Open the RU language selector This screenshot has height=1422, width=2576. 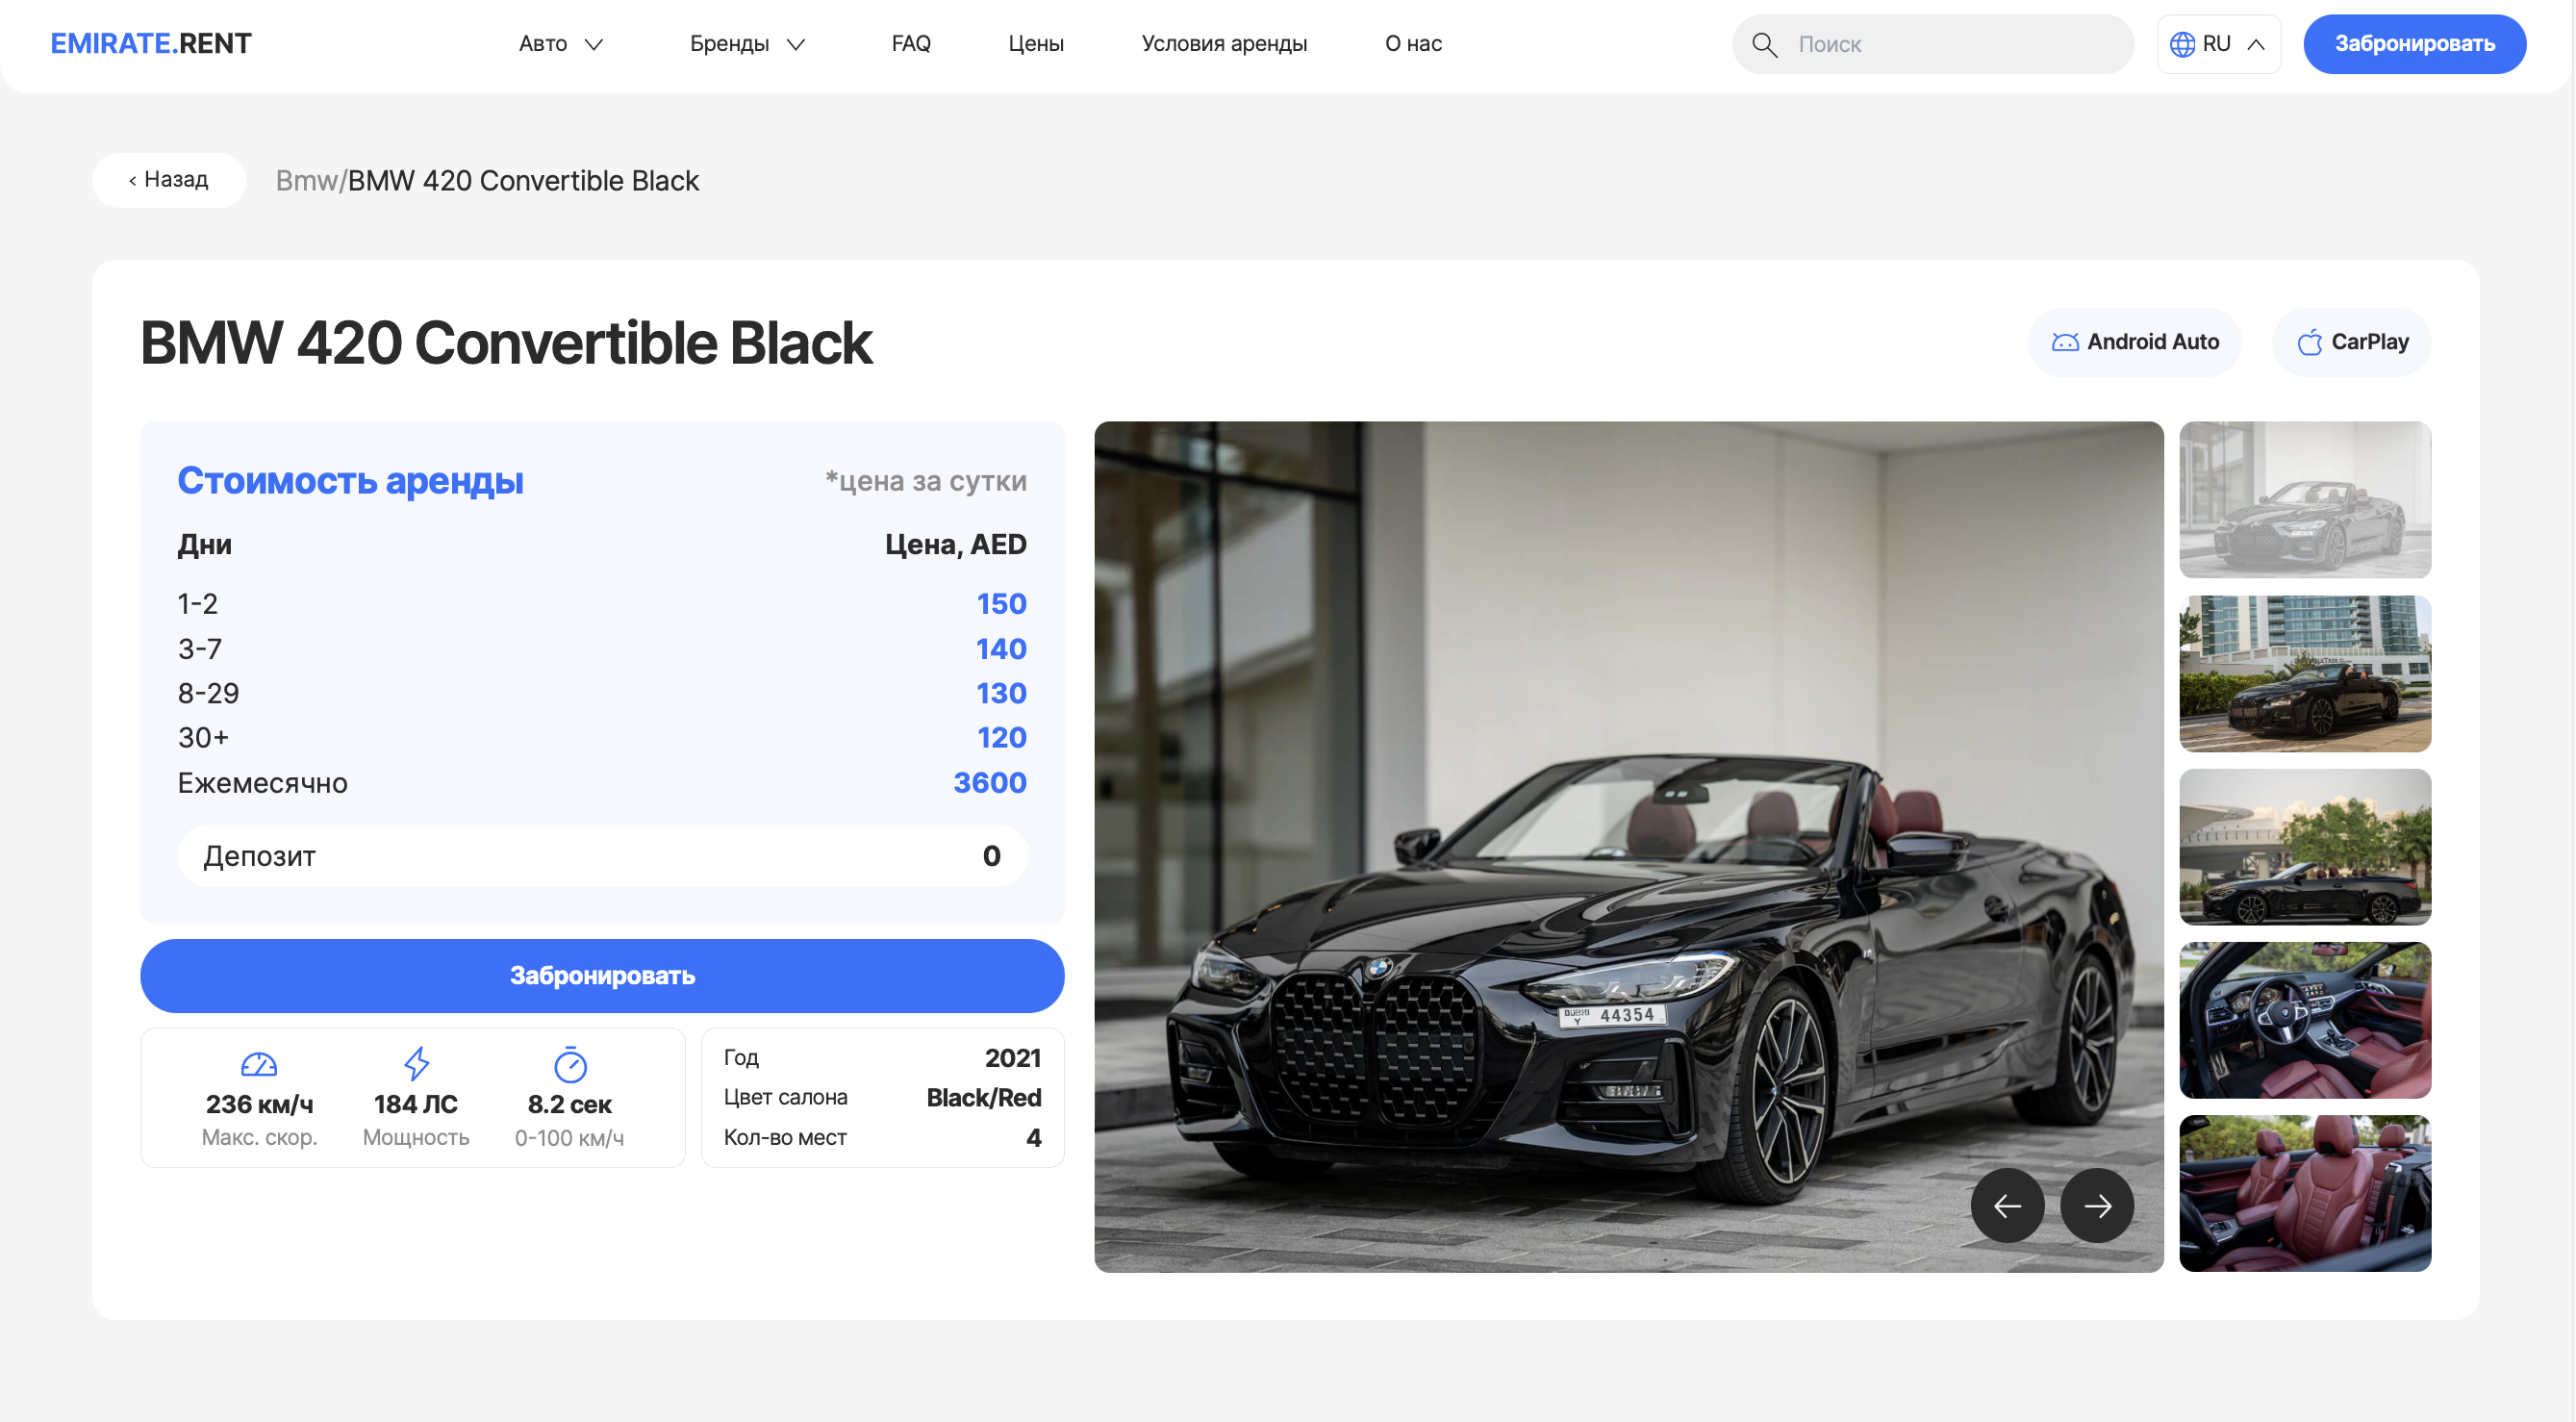[2219, 44]
